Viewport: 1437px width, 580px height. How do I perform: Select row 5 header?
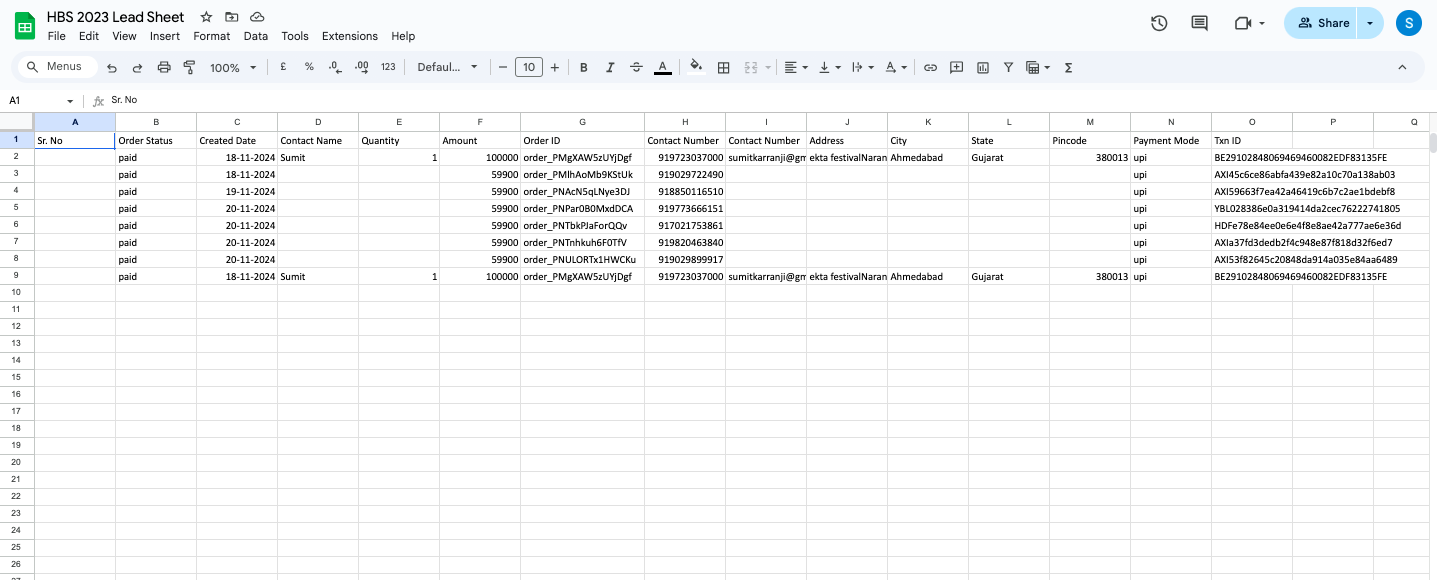(16, 208)
